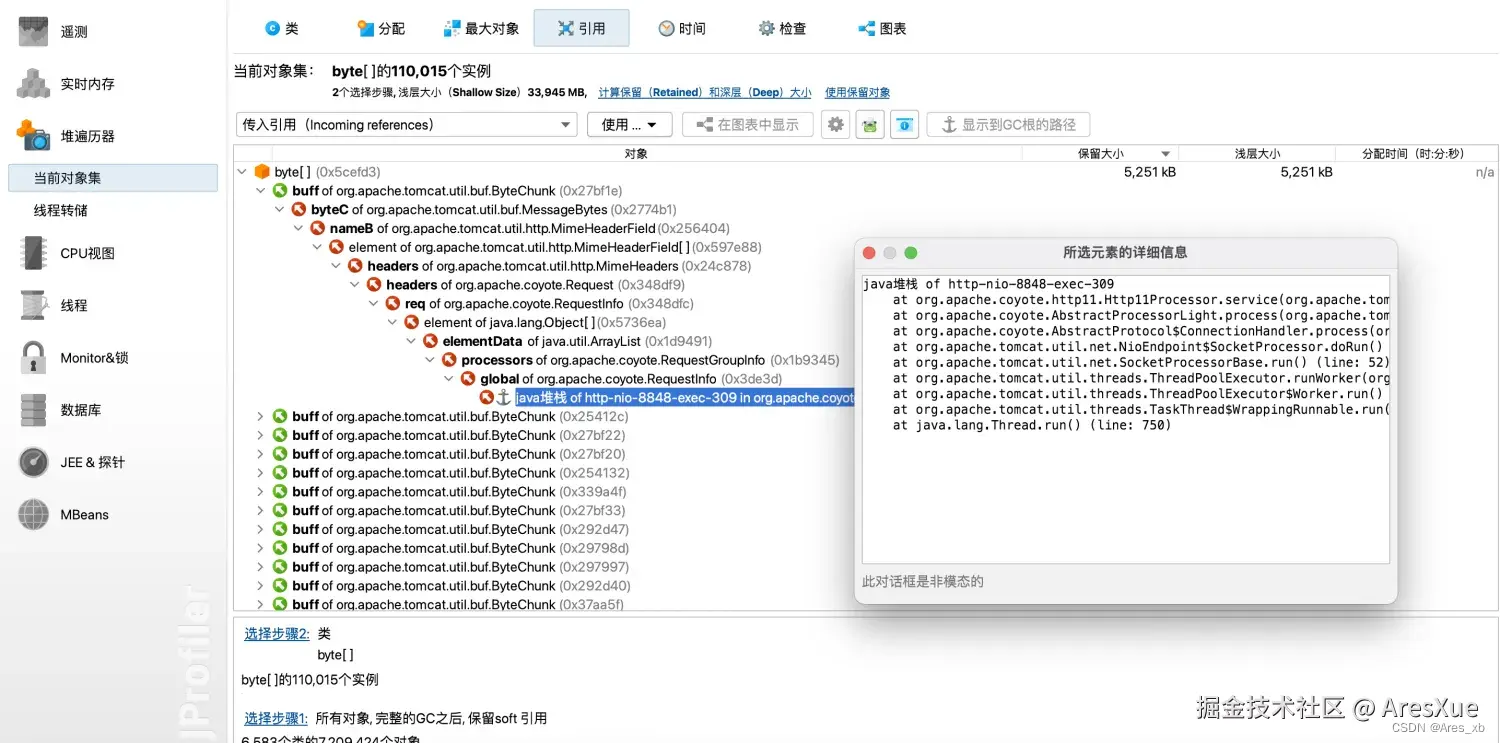
Task: Click the red reference icon beside nameB
Action: [318, 228]
